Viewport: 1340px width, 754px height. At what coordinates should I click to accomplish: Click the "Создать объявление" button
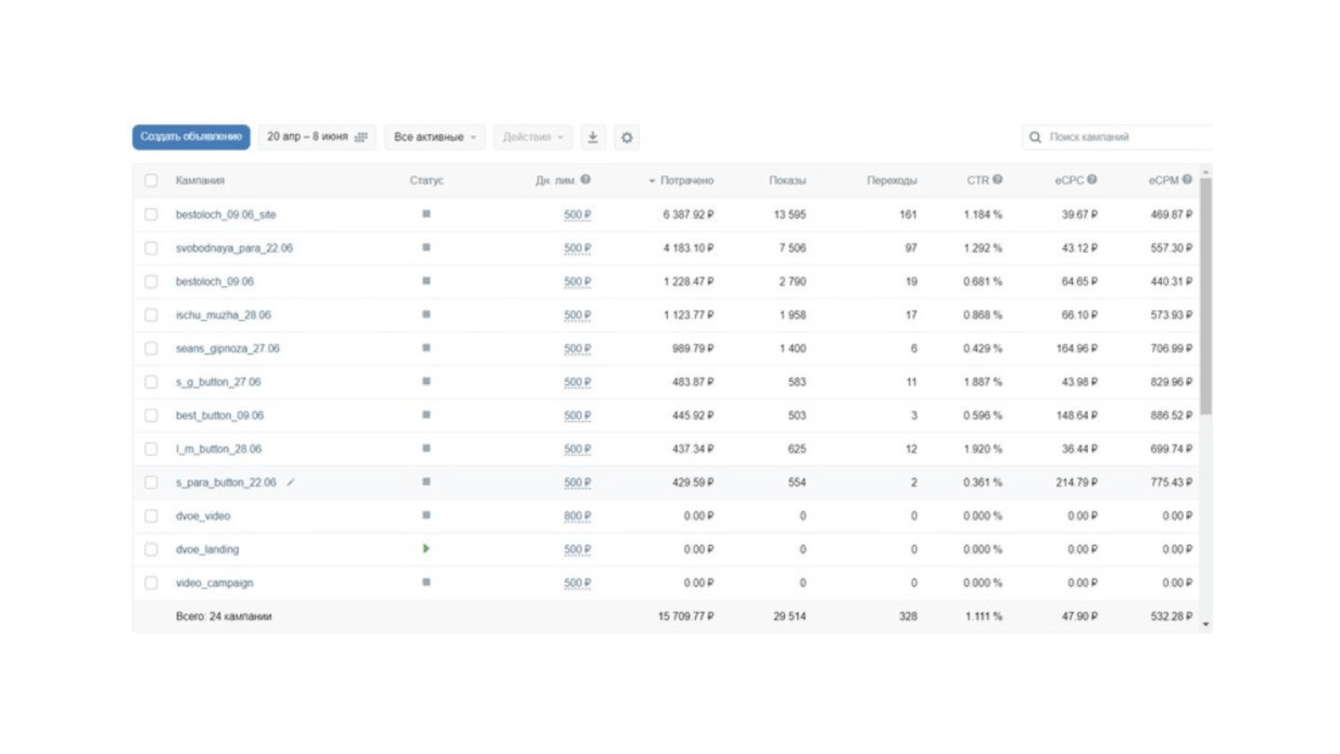coord(191,137)
